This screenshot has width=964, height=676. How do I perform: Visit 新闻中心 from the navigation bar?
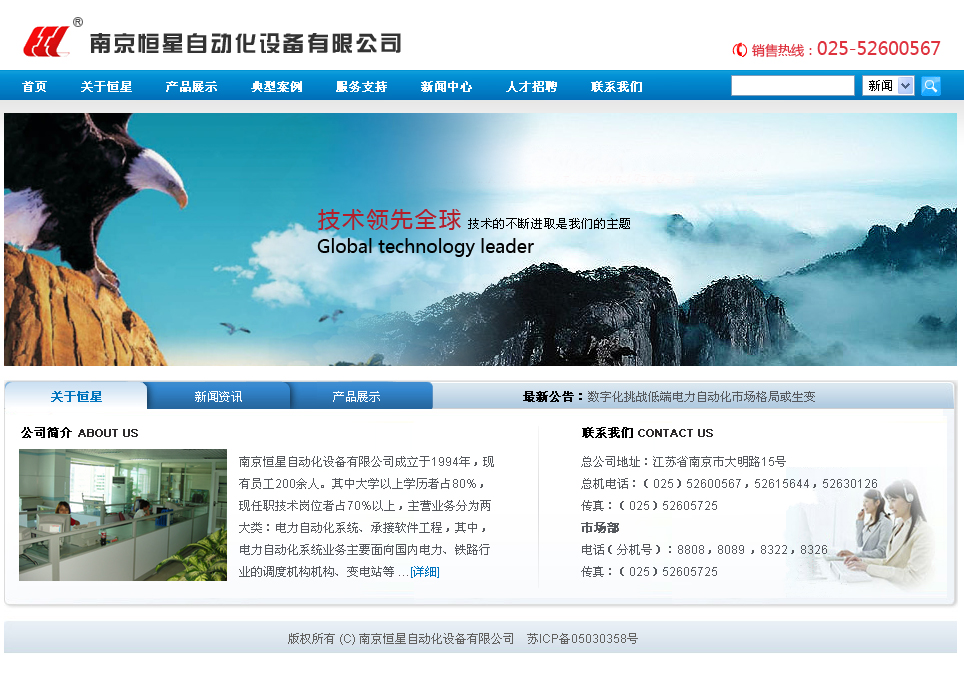click(446, 87)
